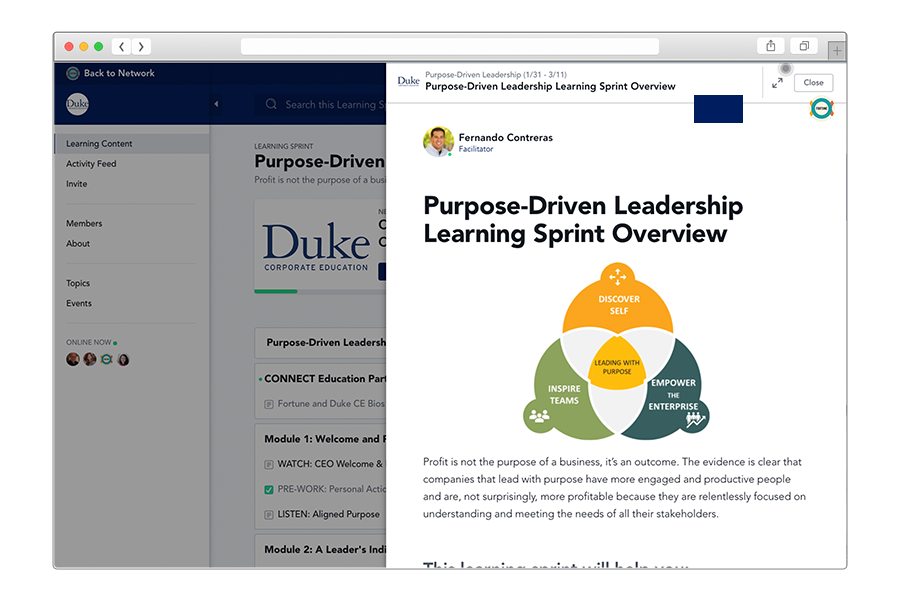
Task: Open Module 2: A Leader's section heading
Action: 325,549
